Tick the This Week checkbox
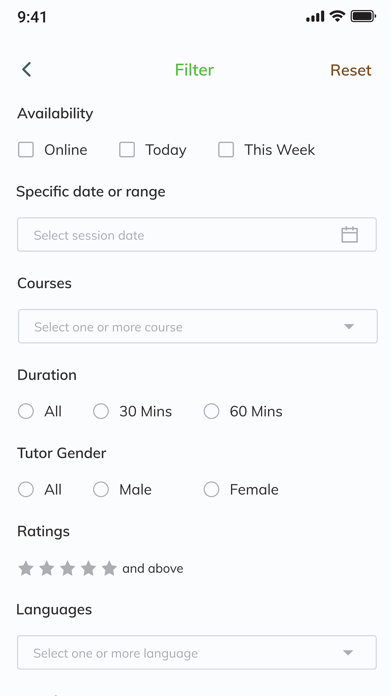 click(226, 150)
